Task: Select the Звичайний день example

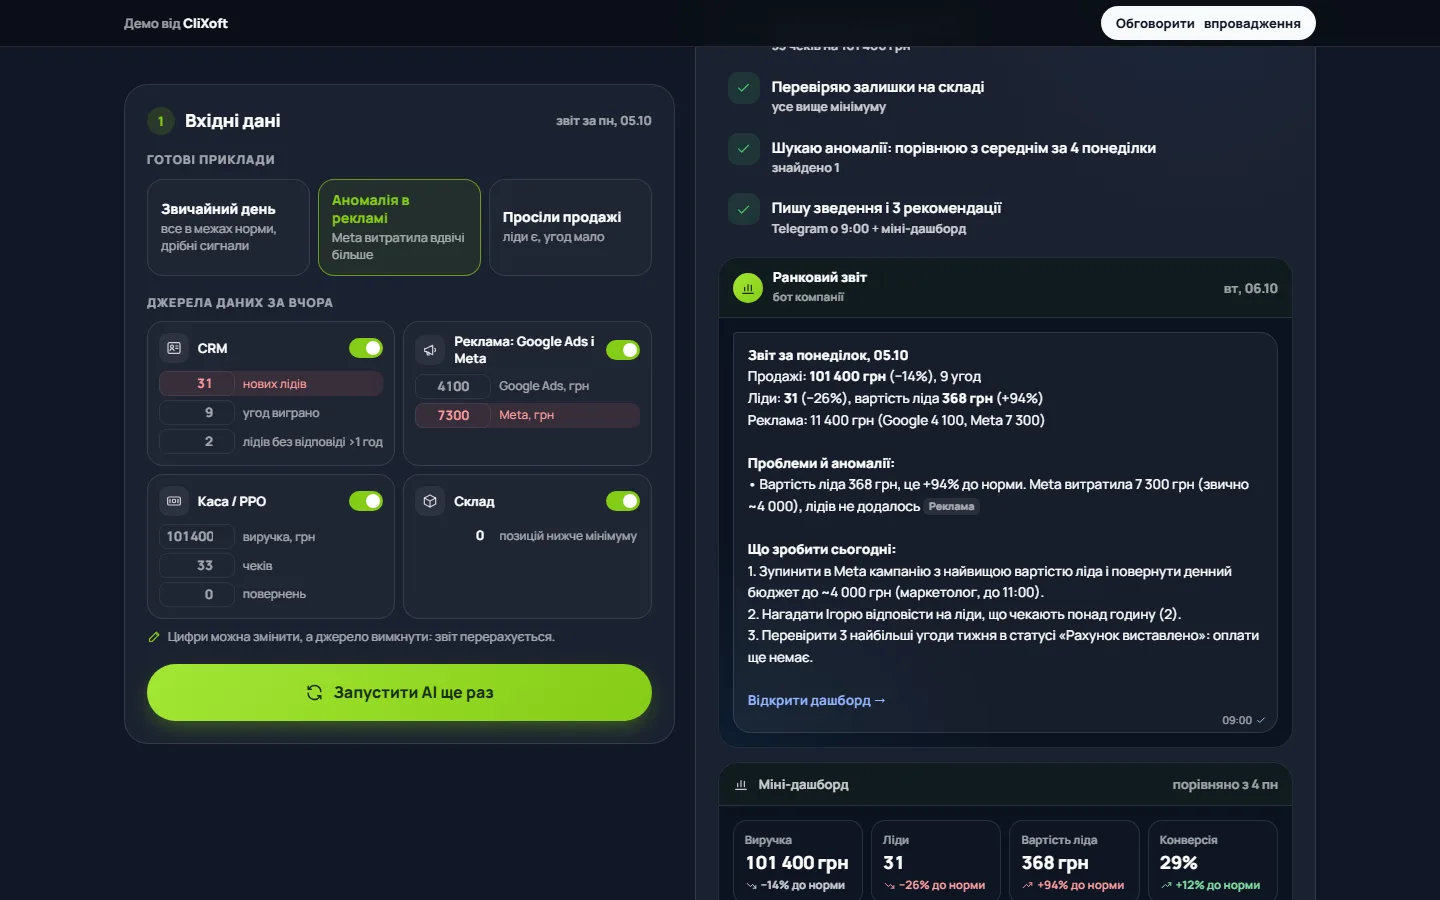Action: click(x=228, y=227)
